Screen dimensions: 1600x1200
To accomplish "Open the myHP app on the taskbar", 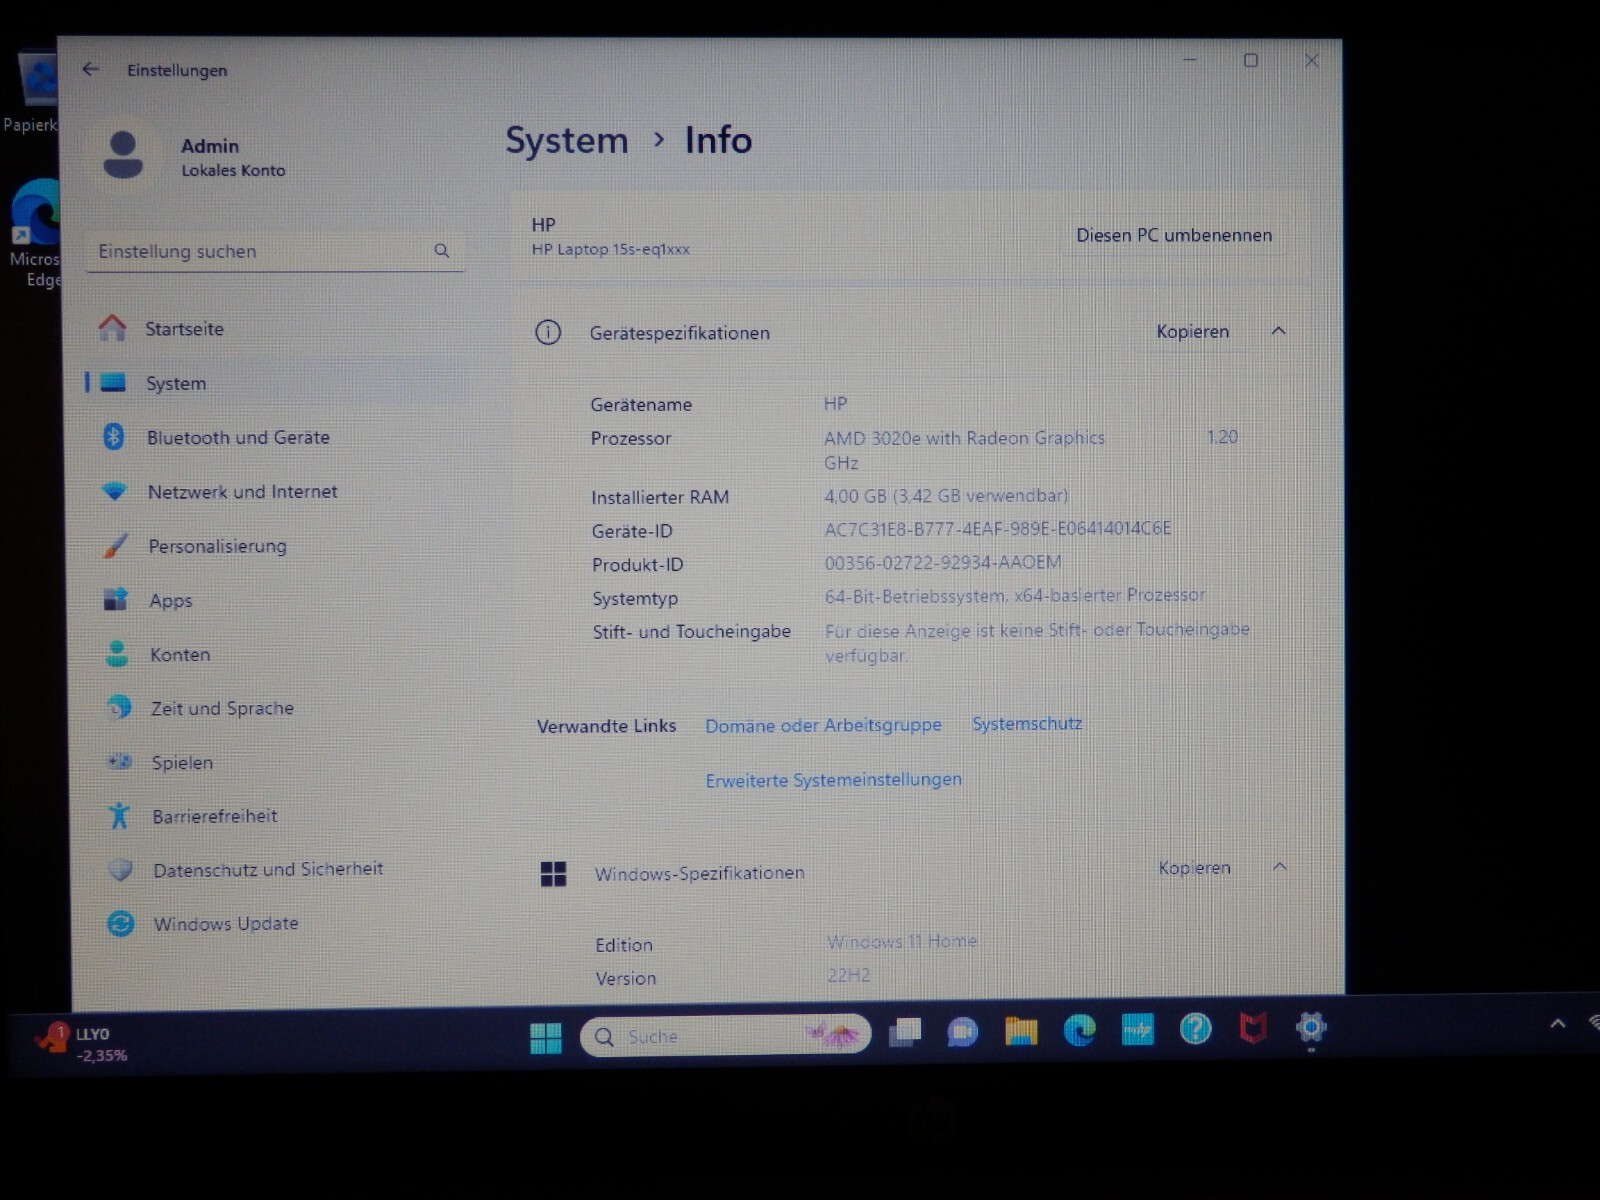I will pyautogui.click(x=1137, y=1029).
